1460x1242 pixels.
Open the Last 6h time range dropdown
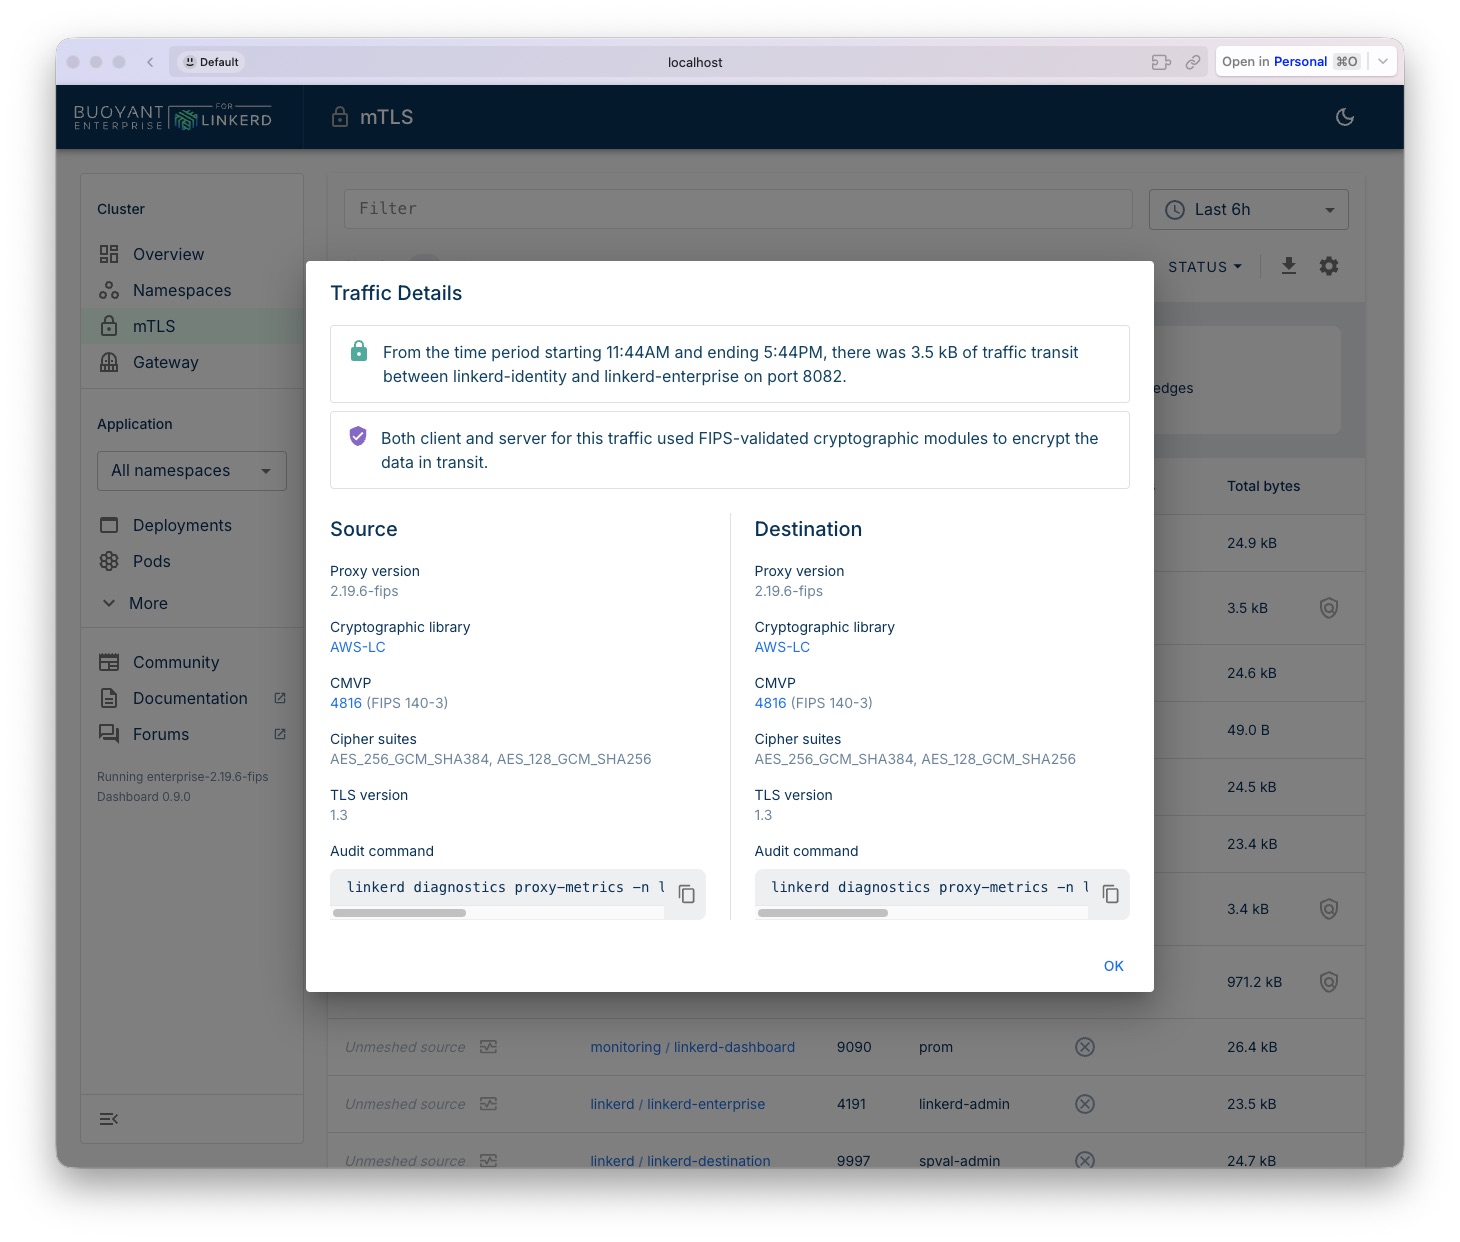(x=1248, y=210)
